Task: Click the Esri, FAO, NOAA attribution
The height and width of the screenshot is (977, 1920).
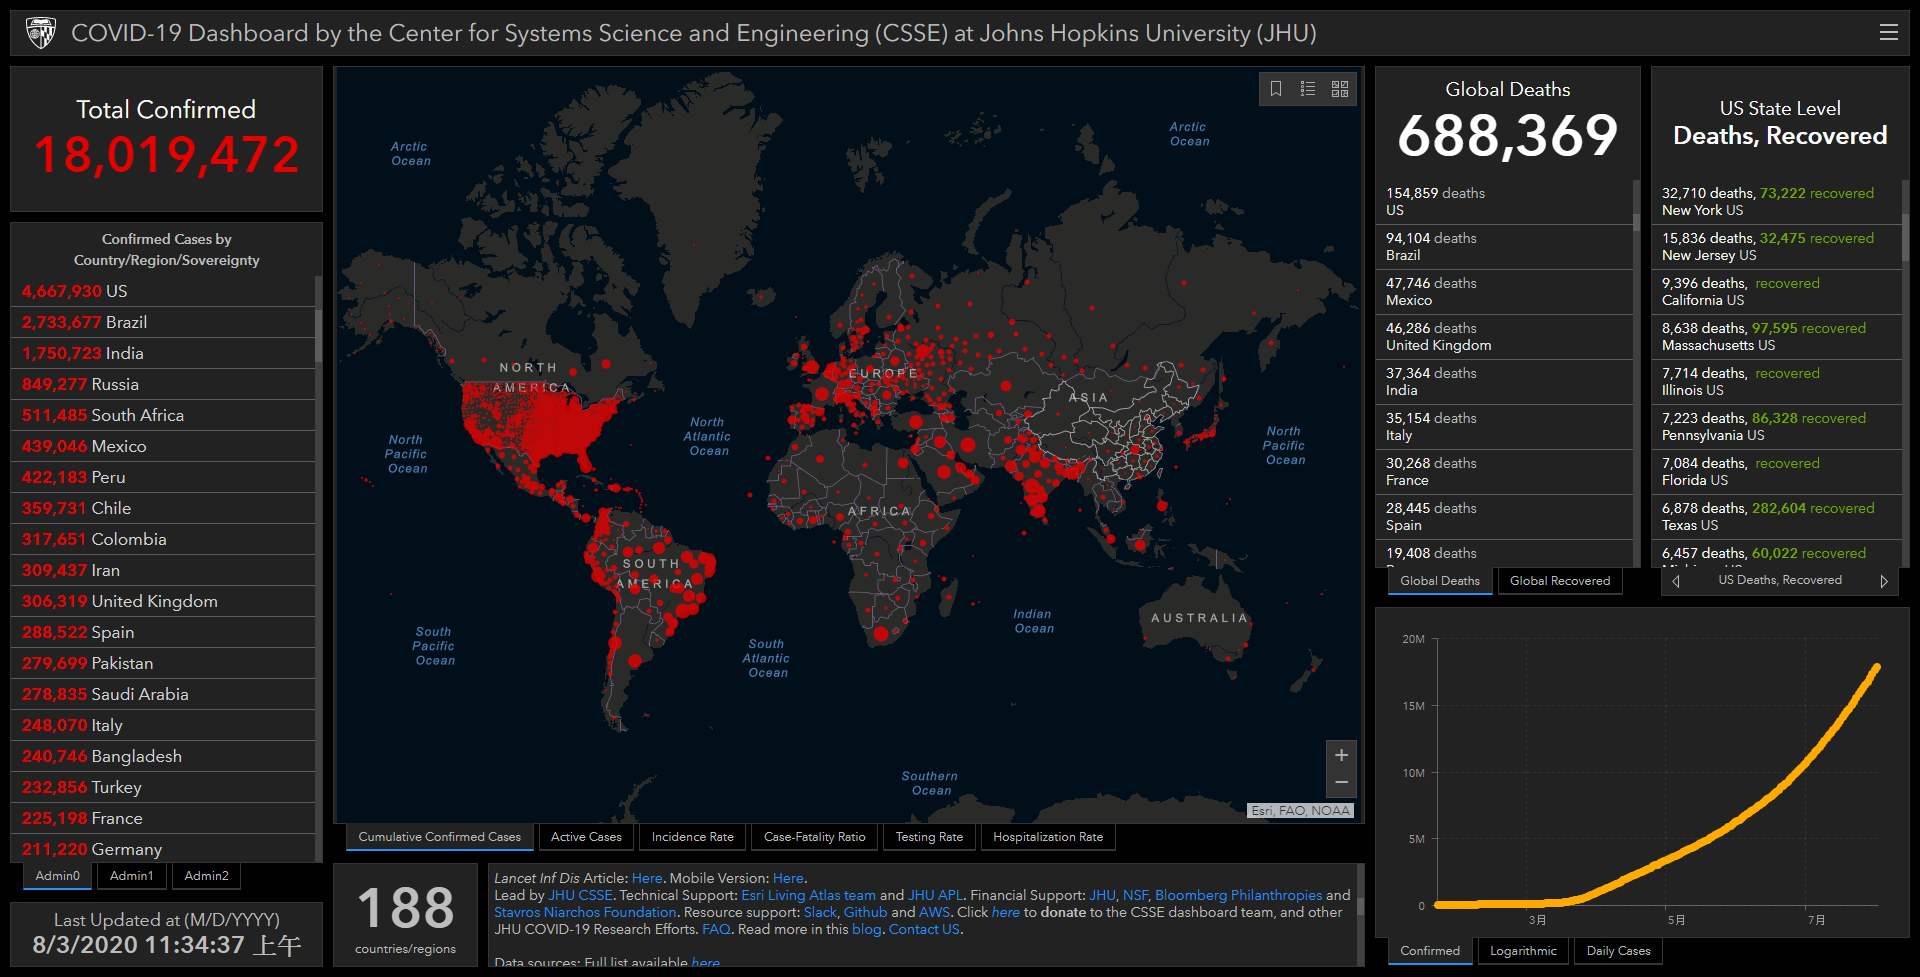Action: (1300, 811)
